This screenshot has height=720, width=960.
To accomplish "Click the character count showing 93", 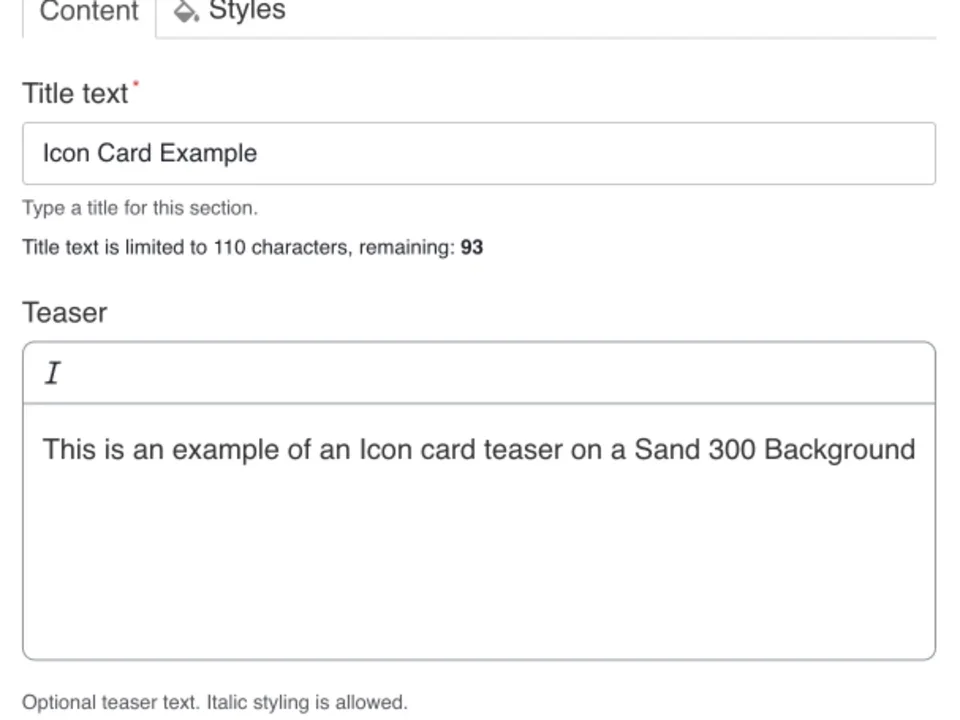I will click(474, 247).
